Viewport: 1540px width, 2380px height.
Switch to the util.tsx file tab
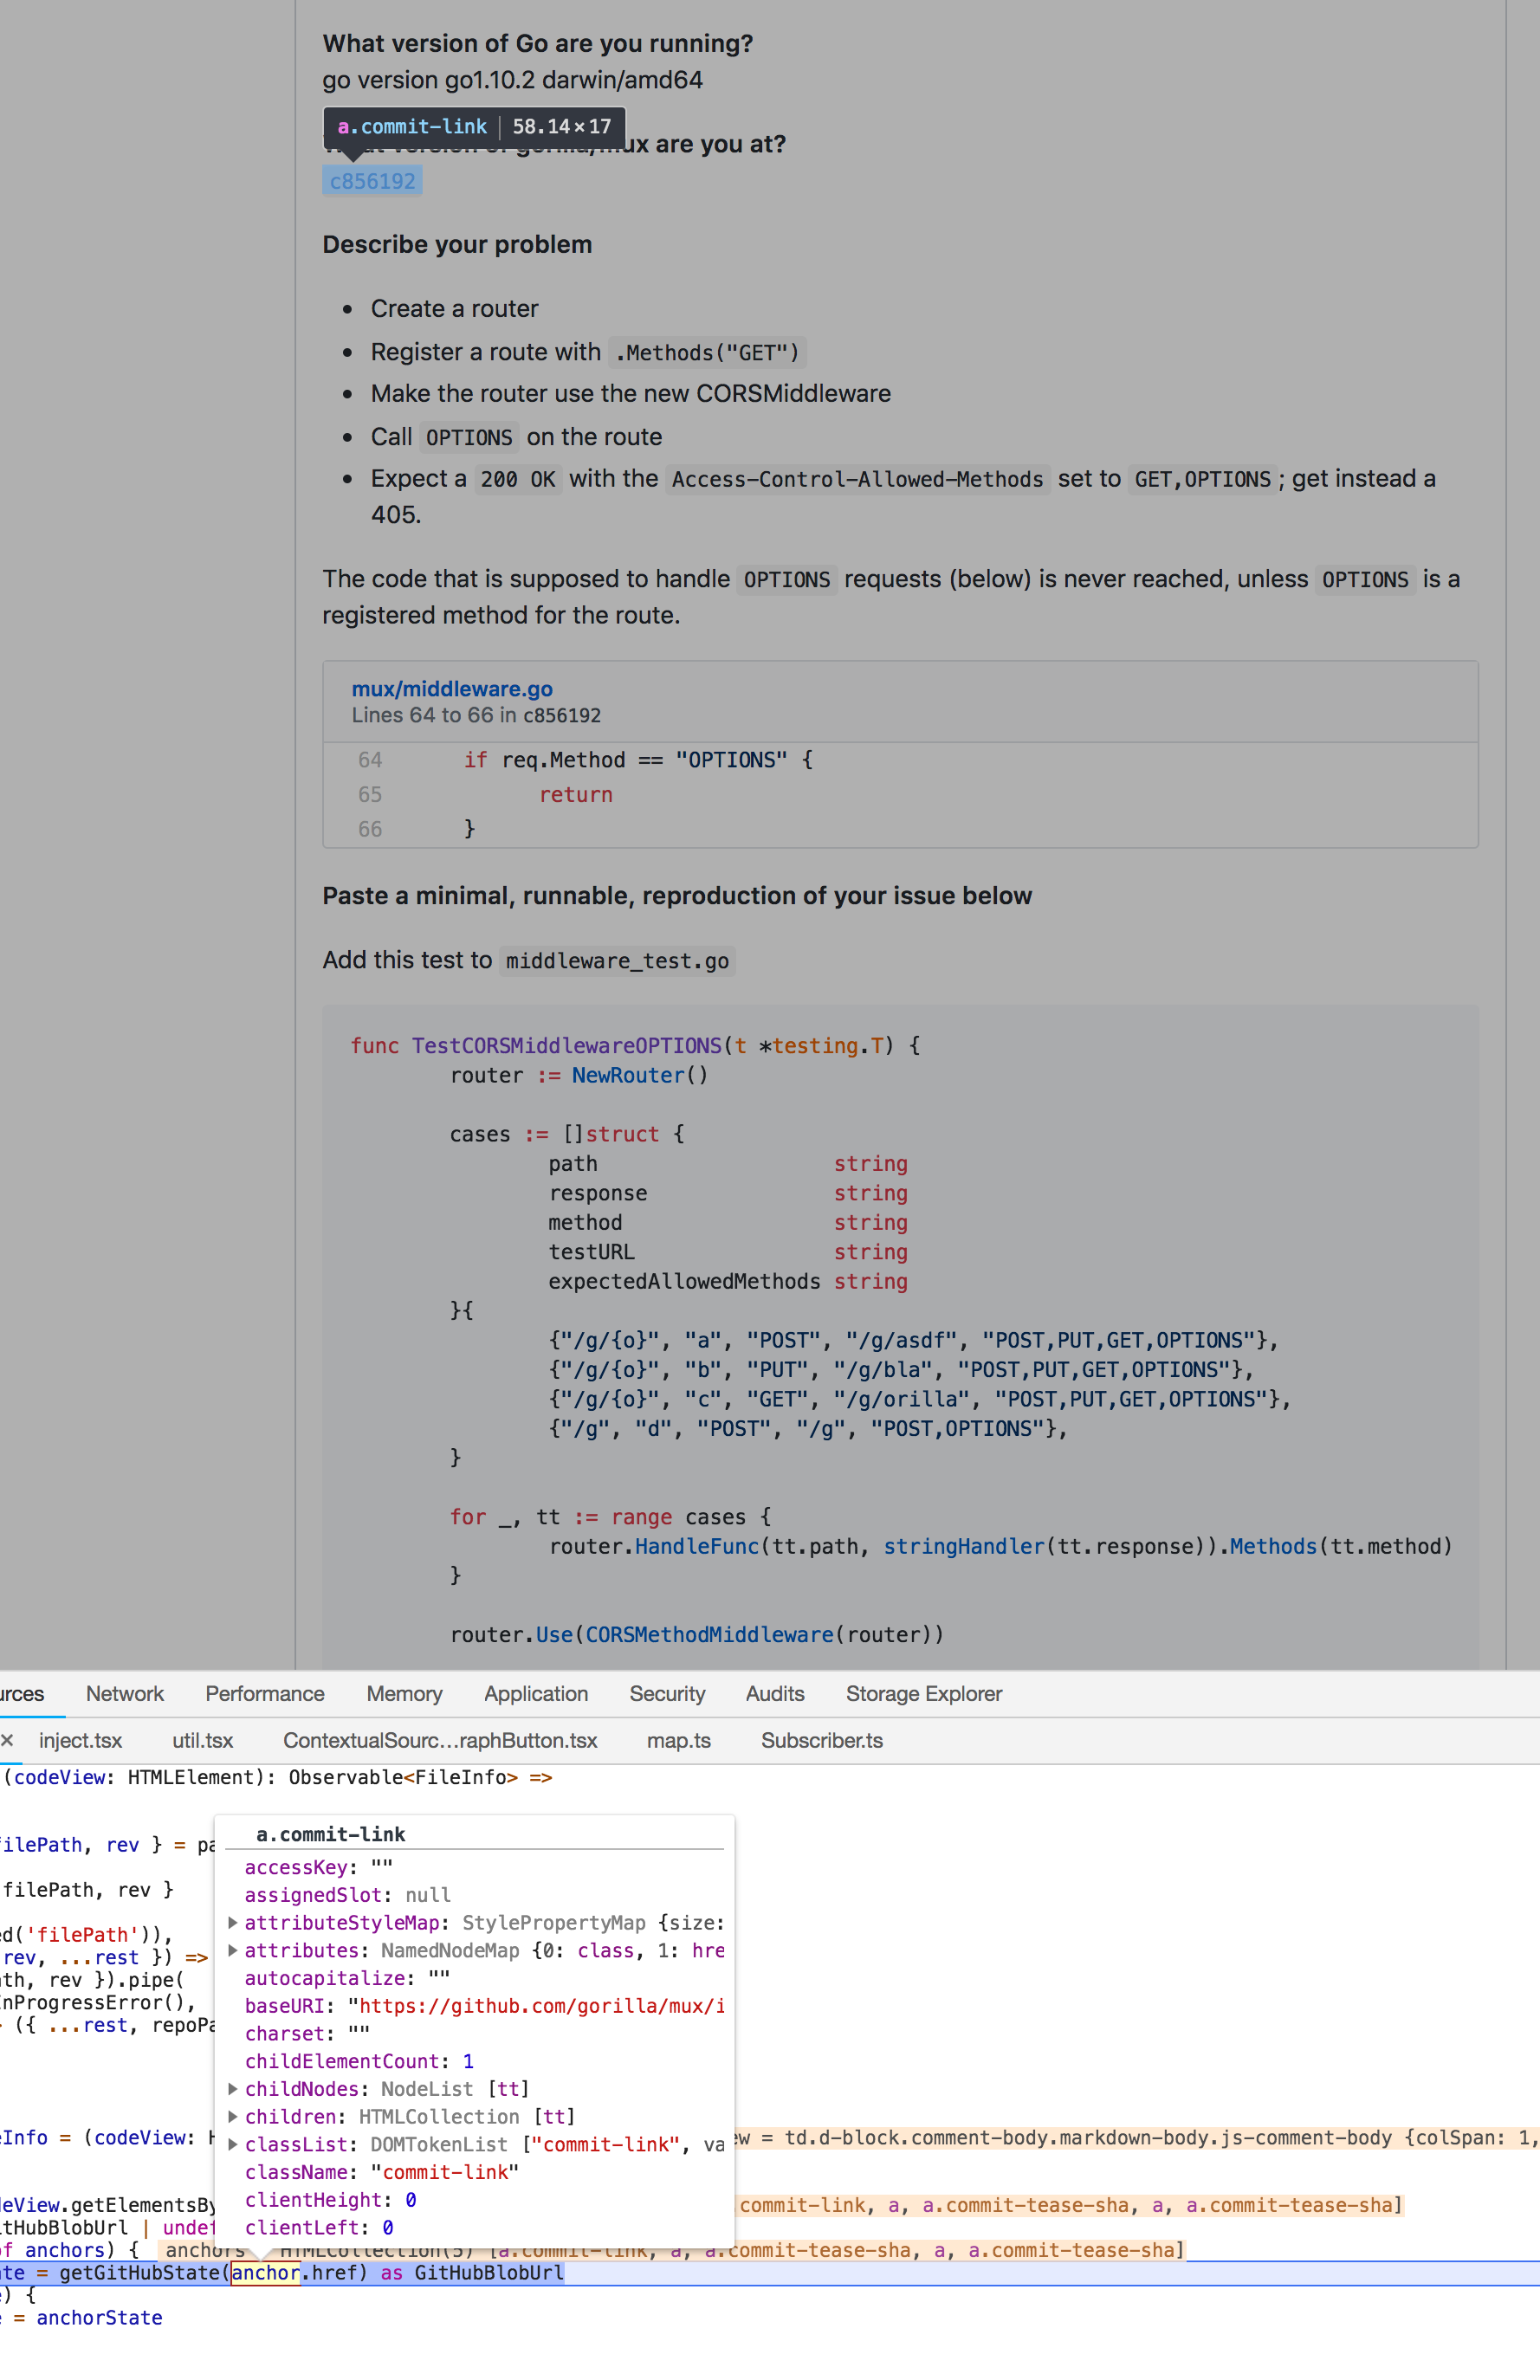[x=201, y=1740]
